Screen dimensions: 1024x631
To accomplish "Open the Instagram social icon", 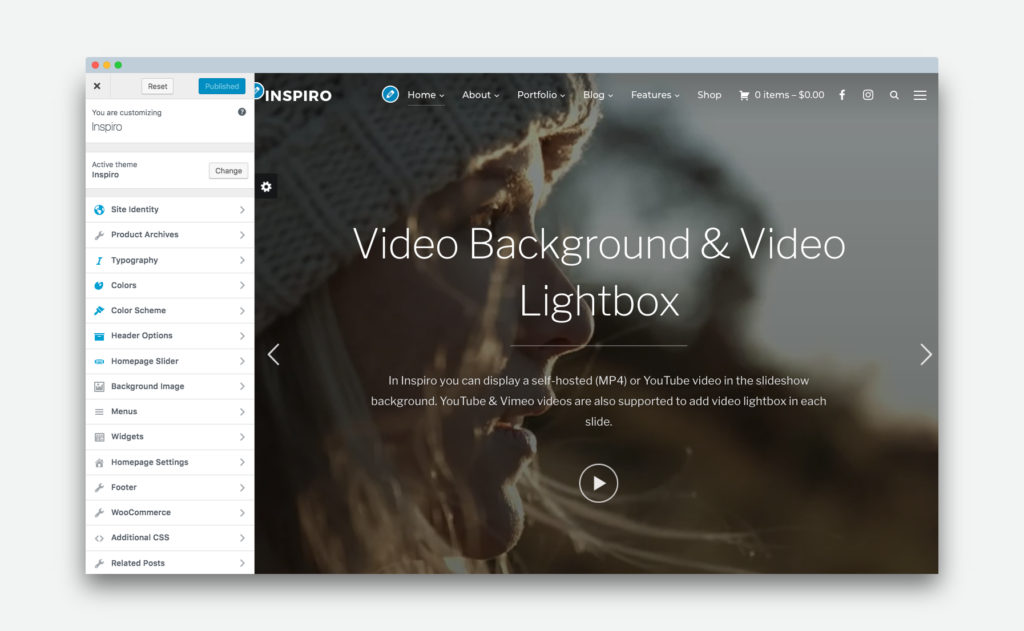I will pos(868,95).
